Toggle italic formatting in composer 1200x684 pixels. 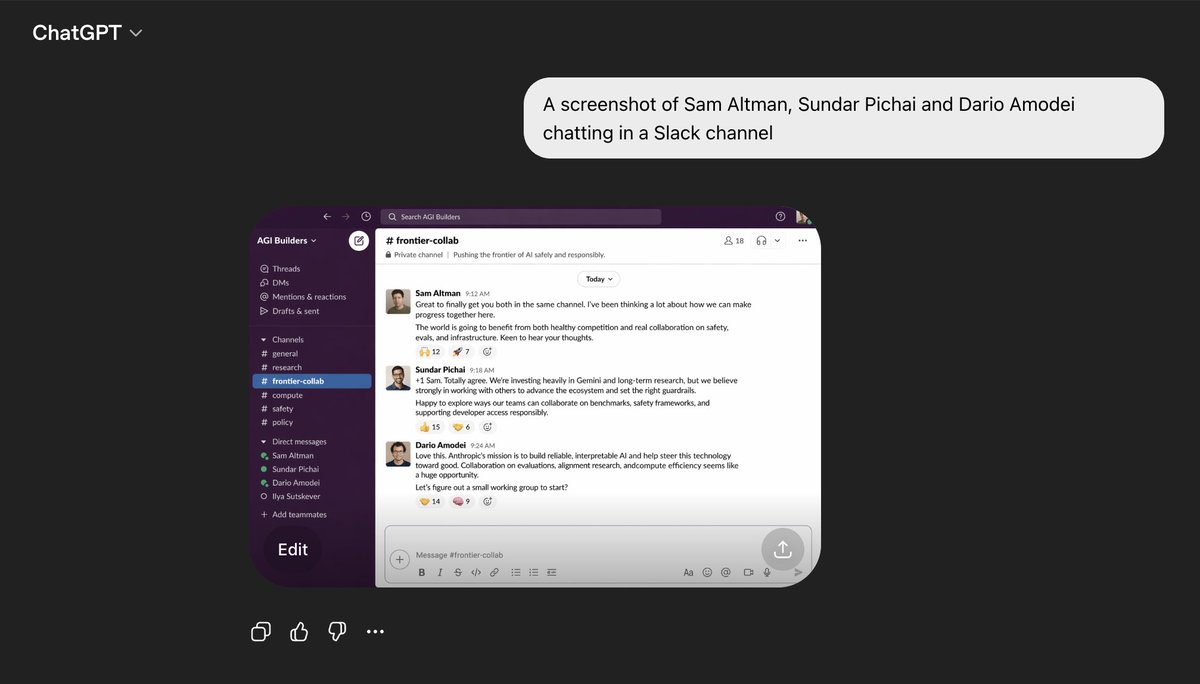440,573
